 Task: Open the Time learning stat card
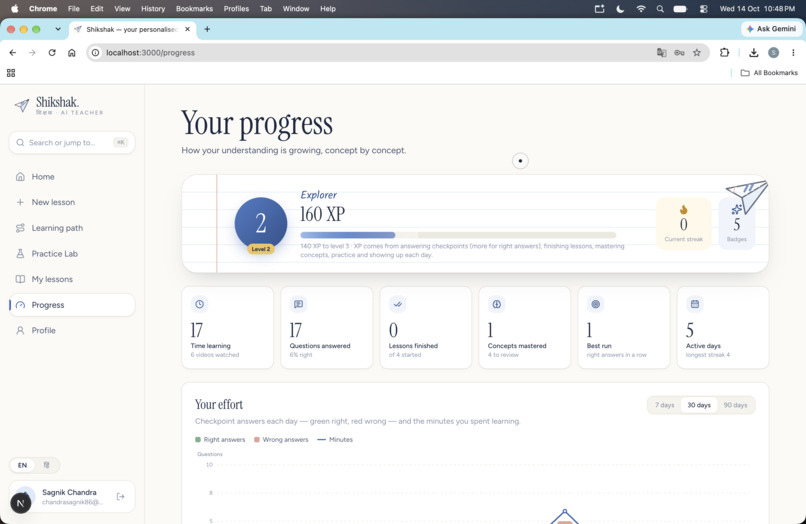coord(228,328)
